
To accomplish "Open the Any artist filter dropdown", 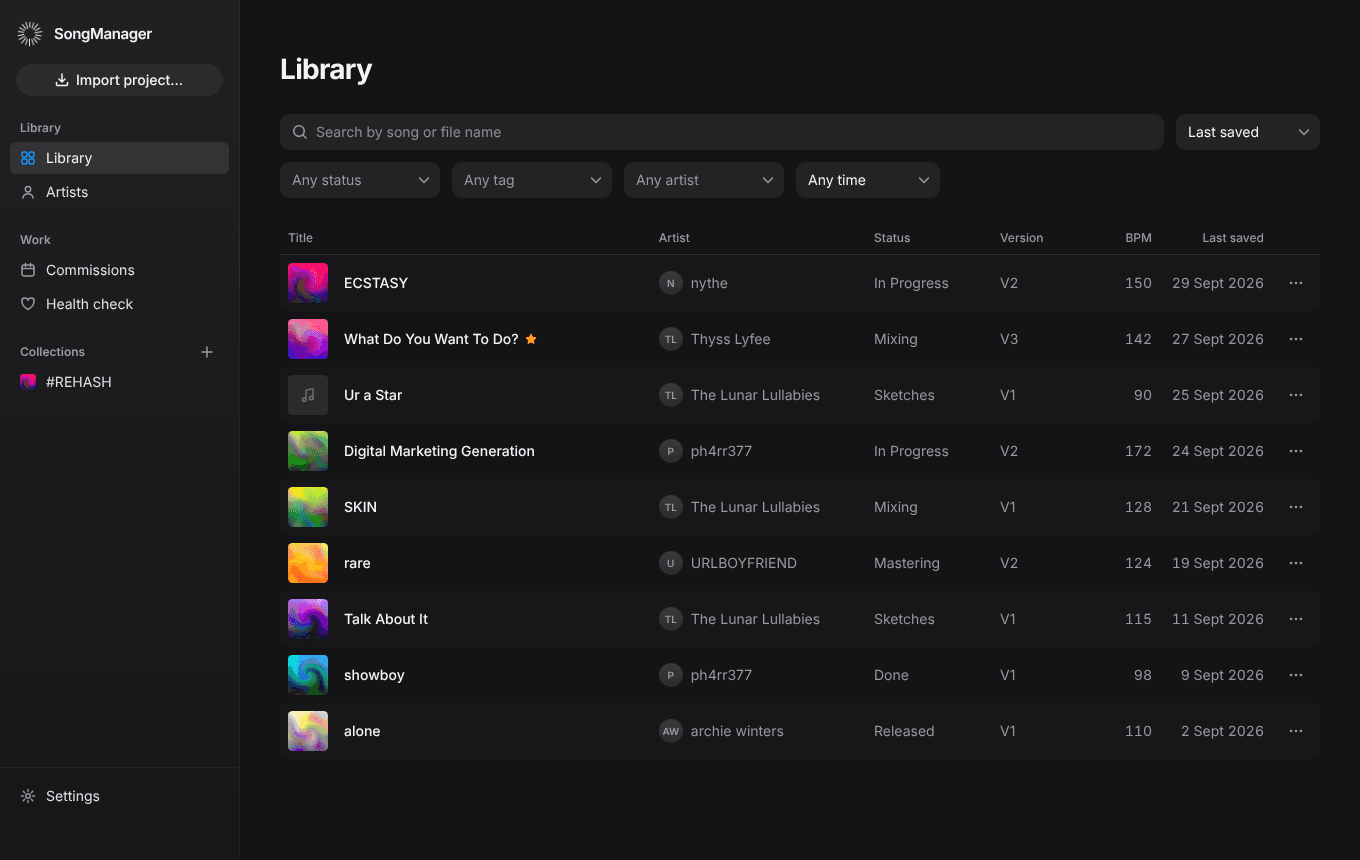I will [704, 180].
